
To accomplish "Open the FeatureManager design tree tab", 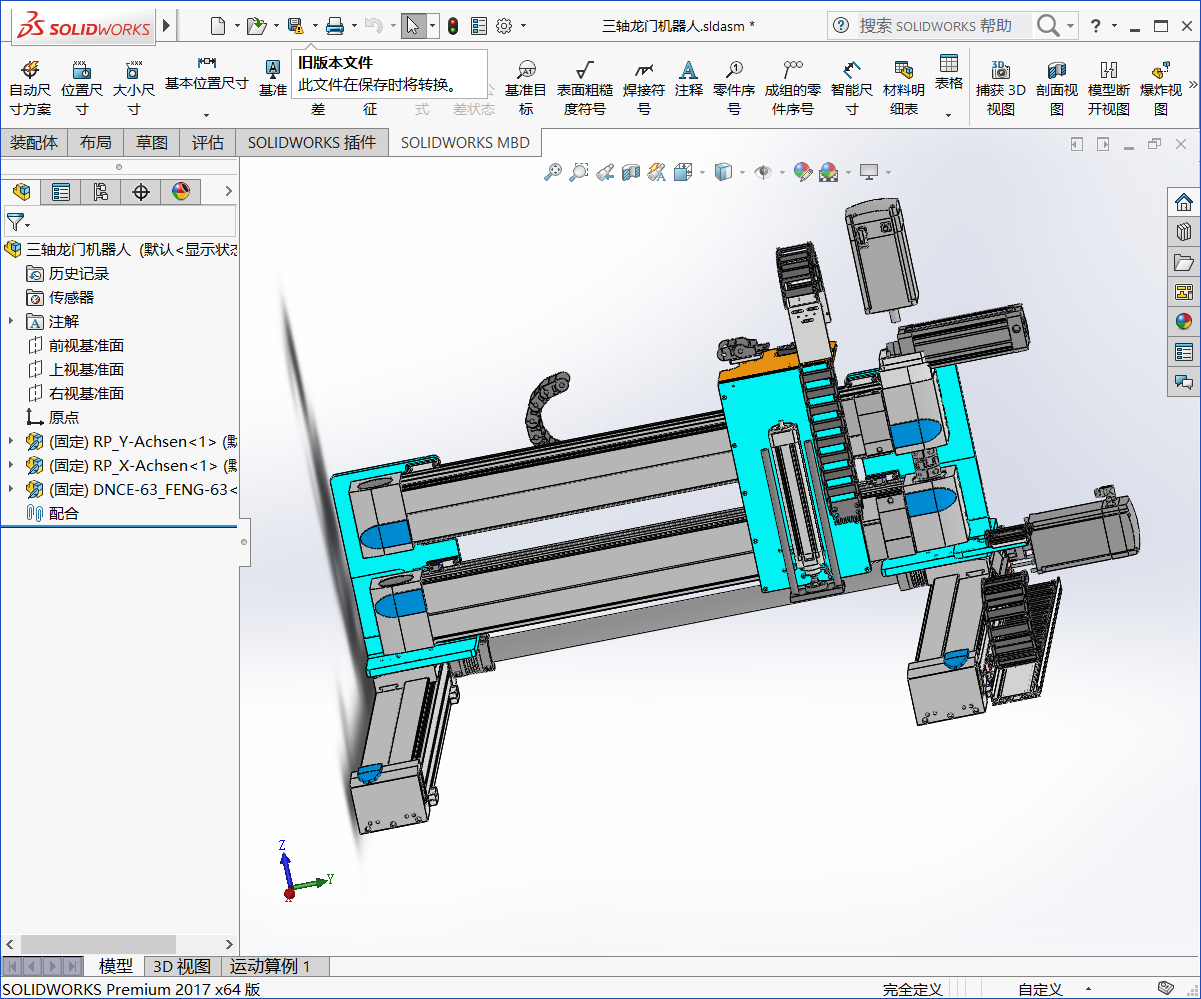I will tap(21, 192).
